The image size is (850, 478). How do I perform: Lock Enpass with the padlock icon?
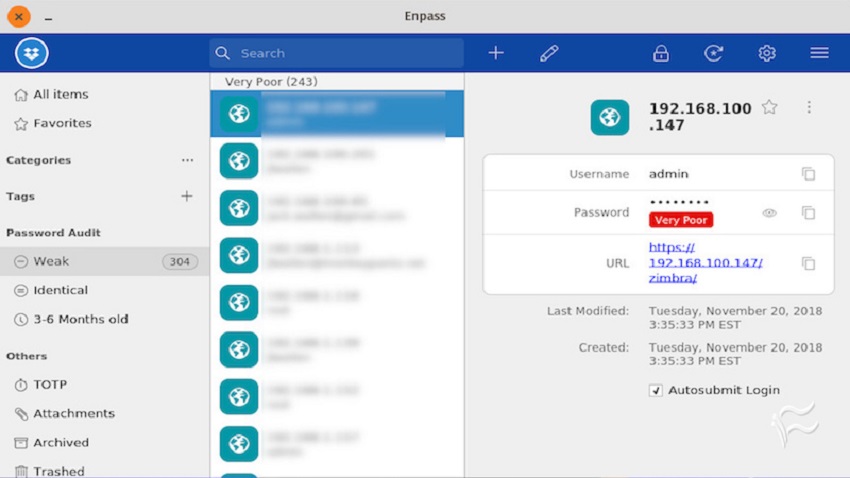click(660, 53)
